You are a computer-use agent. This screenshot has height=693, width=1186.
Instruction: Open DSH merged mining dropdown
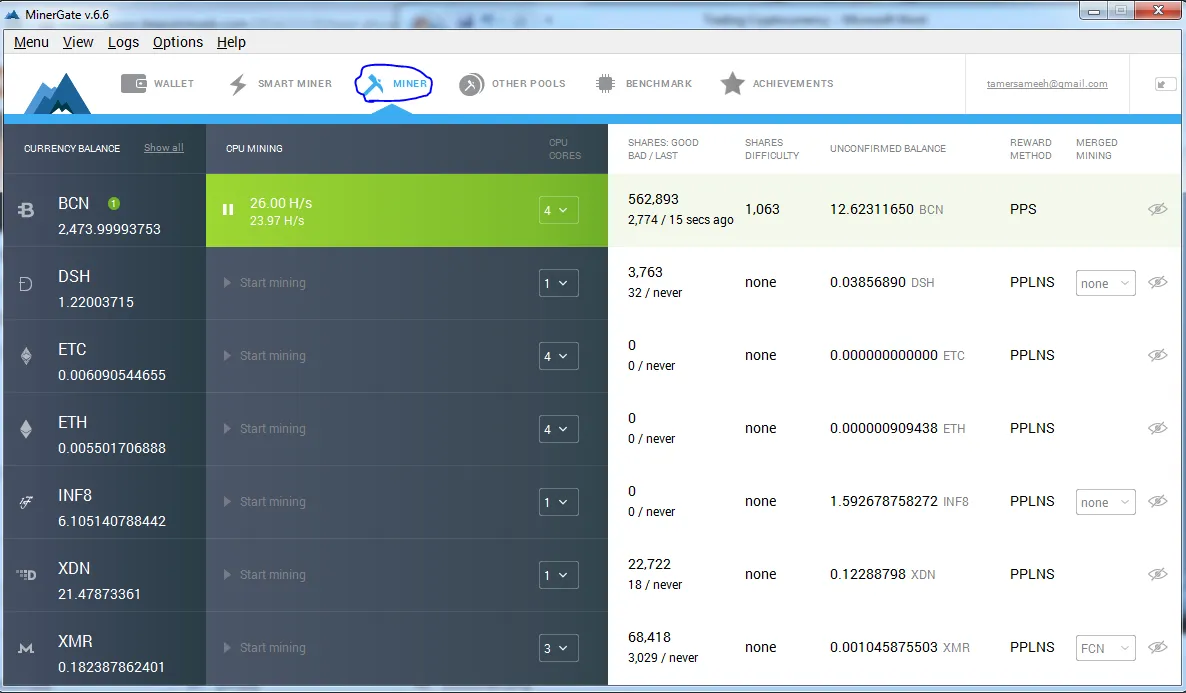pyautogui.click(x=1105, y=283)
